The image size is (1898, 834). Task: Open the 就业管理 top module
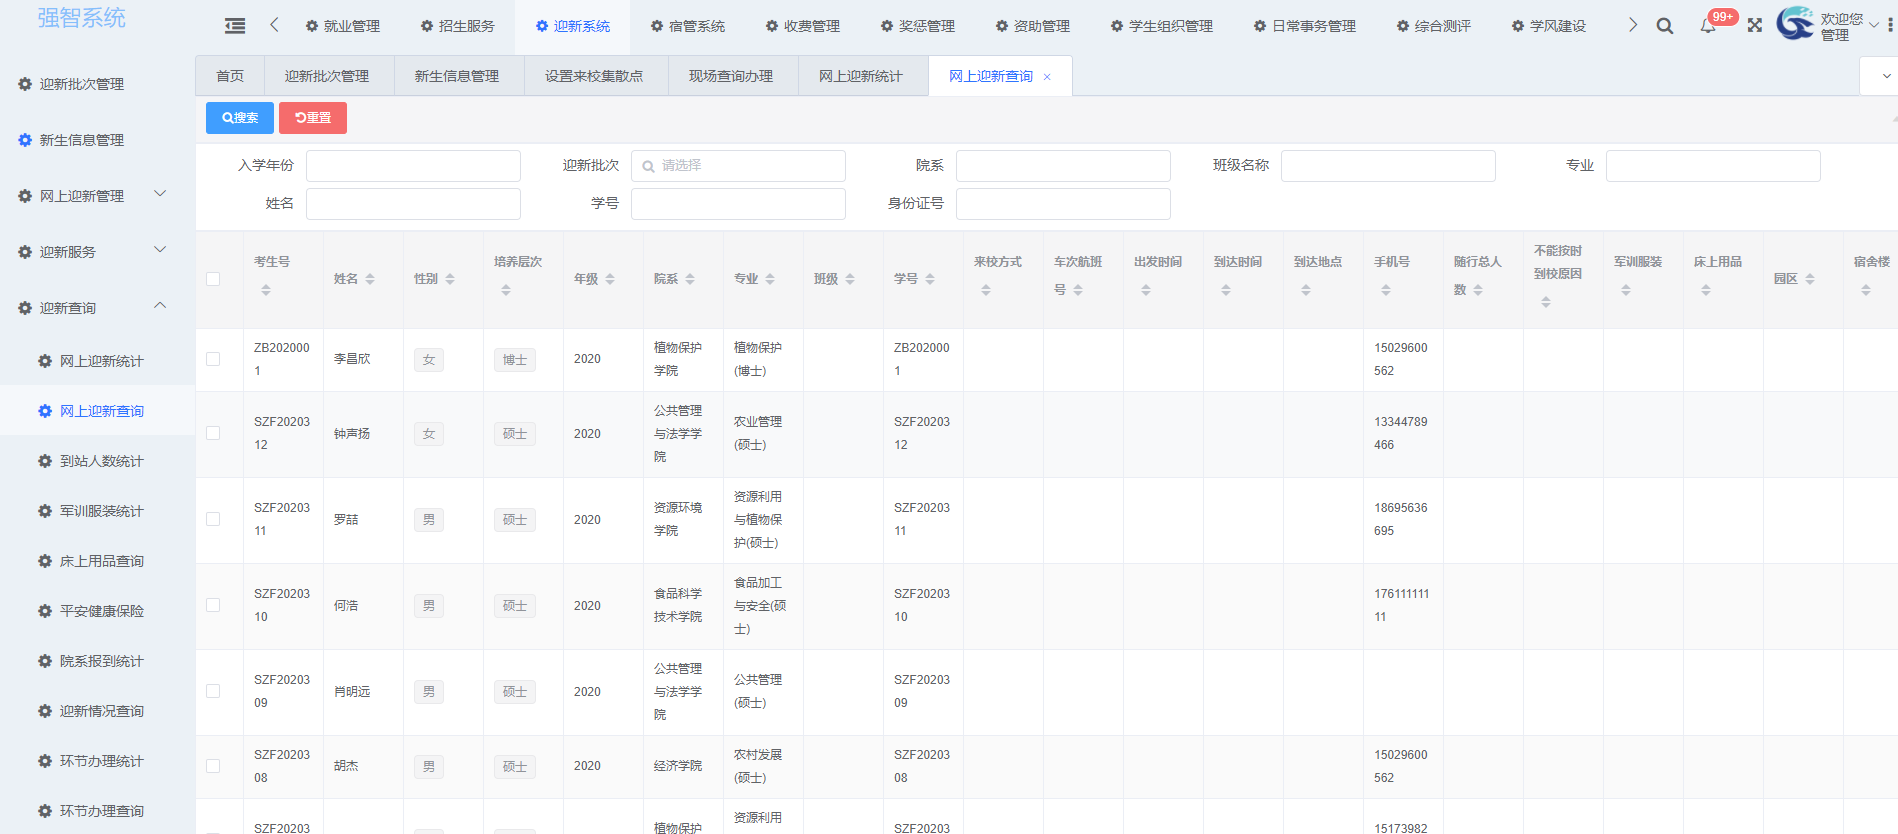(x=343, y=26)
